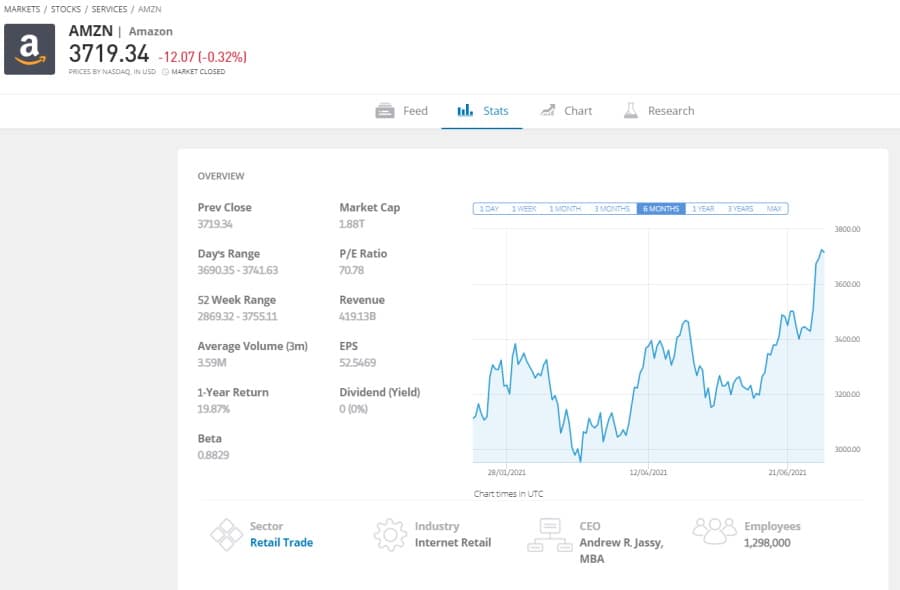
Task: Click the market closed clock icon
Action: pyautogui.click(x=165, y=72)
